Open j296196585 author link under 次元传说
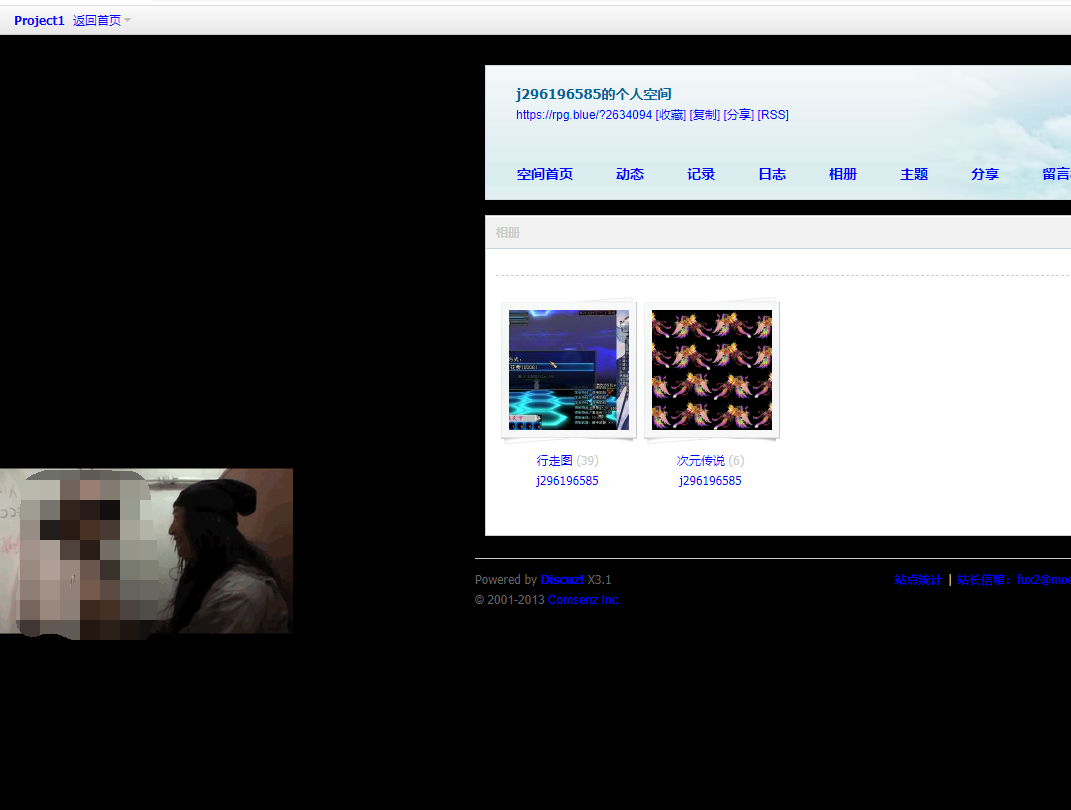1071x810 pixels. pos(710,481)
